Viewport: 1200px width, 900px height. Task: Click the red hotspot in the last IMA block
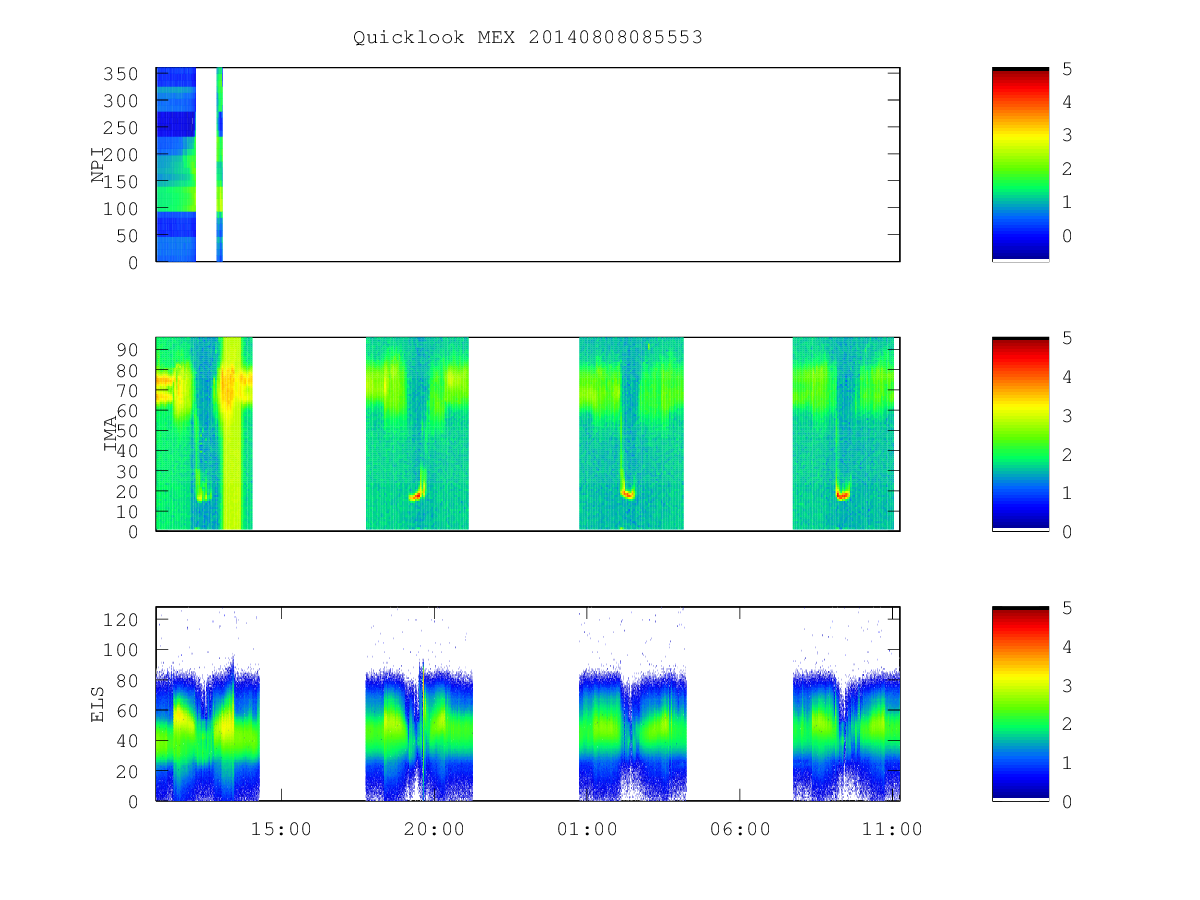pyautogui.click(x=842, y=495)
